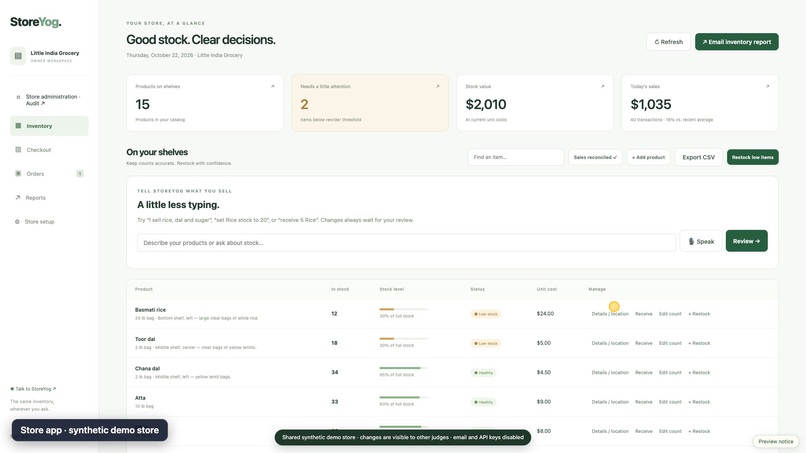Click the Preview notice button

coord(776,441)
